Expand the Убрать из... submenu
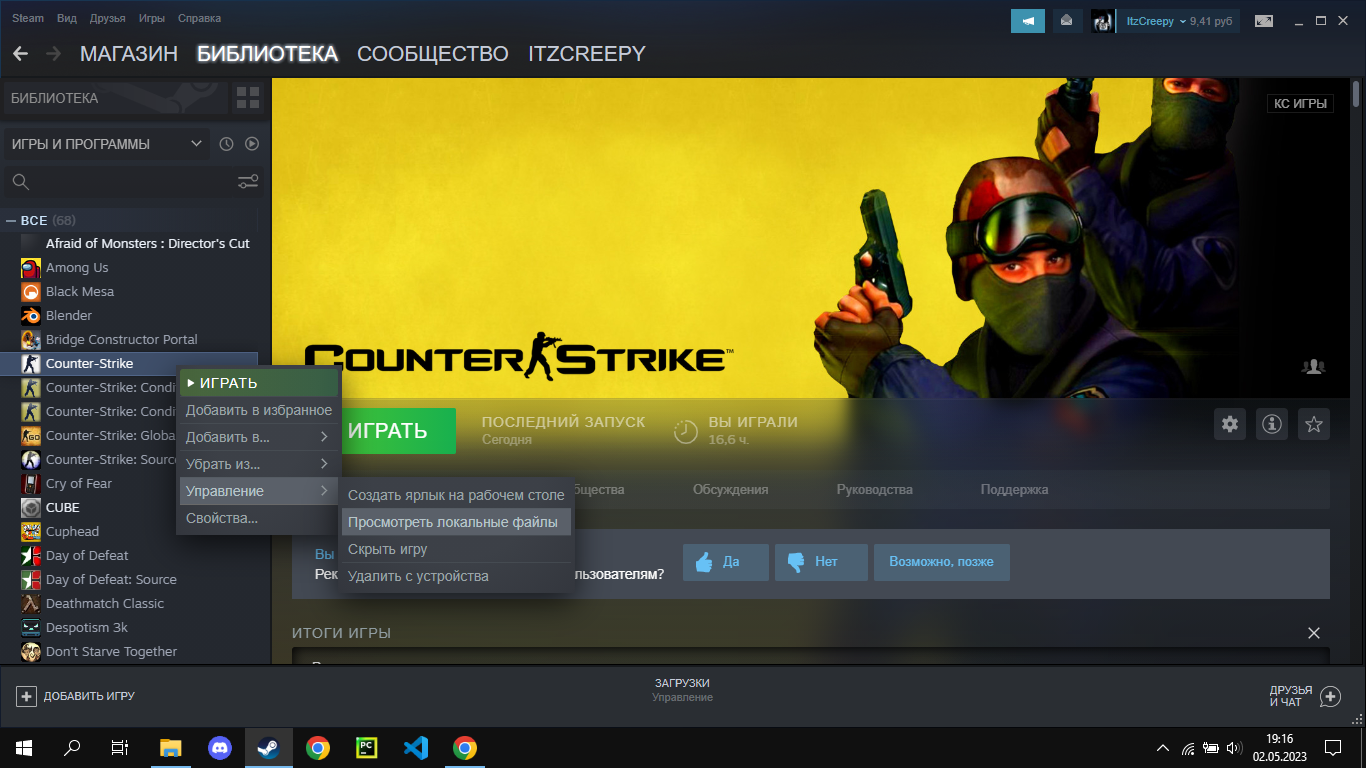This screenshot has width=1366, height=768. pyautogui.click(x=258, y=464)
